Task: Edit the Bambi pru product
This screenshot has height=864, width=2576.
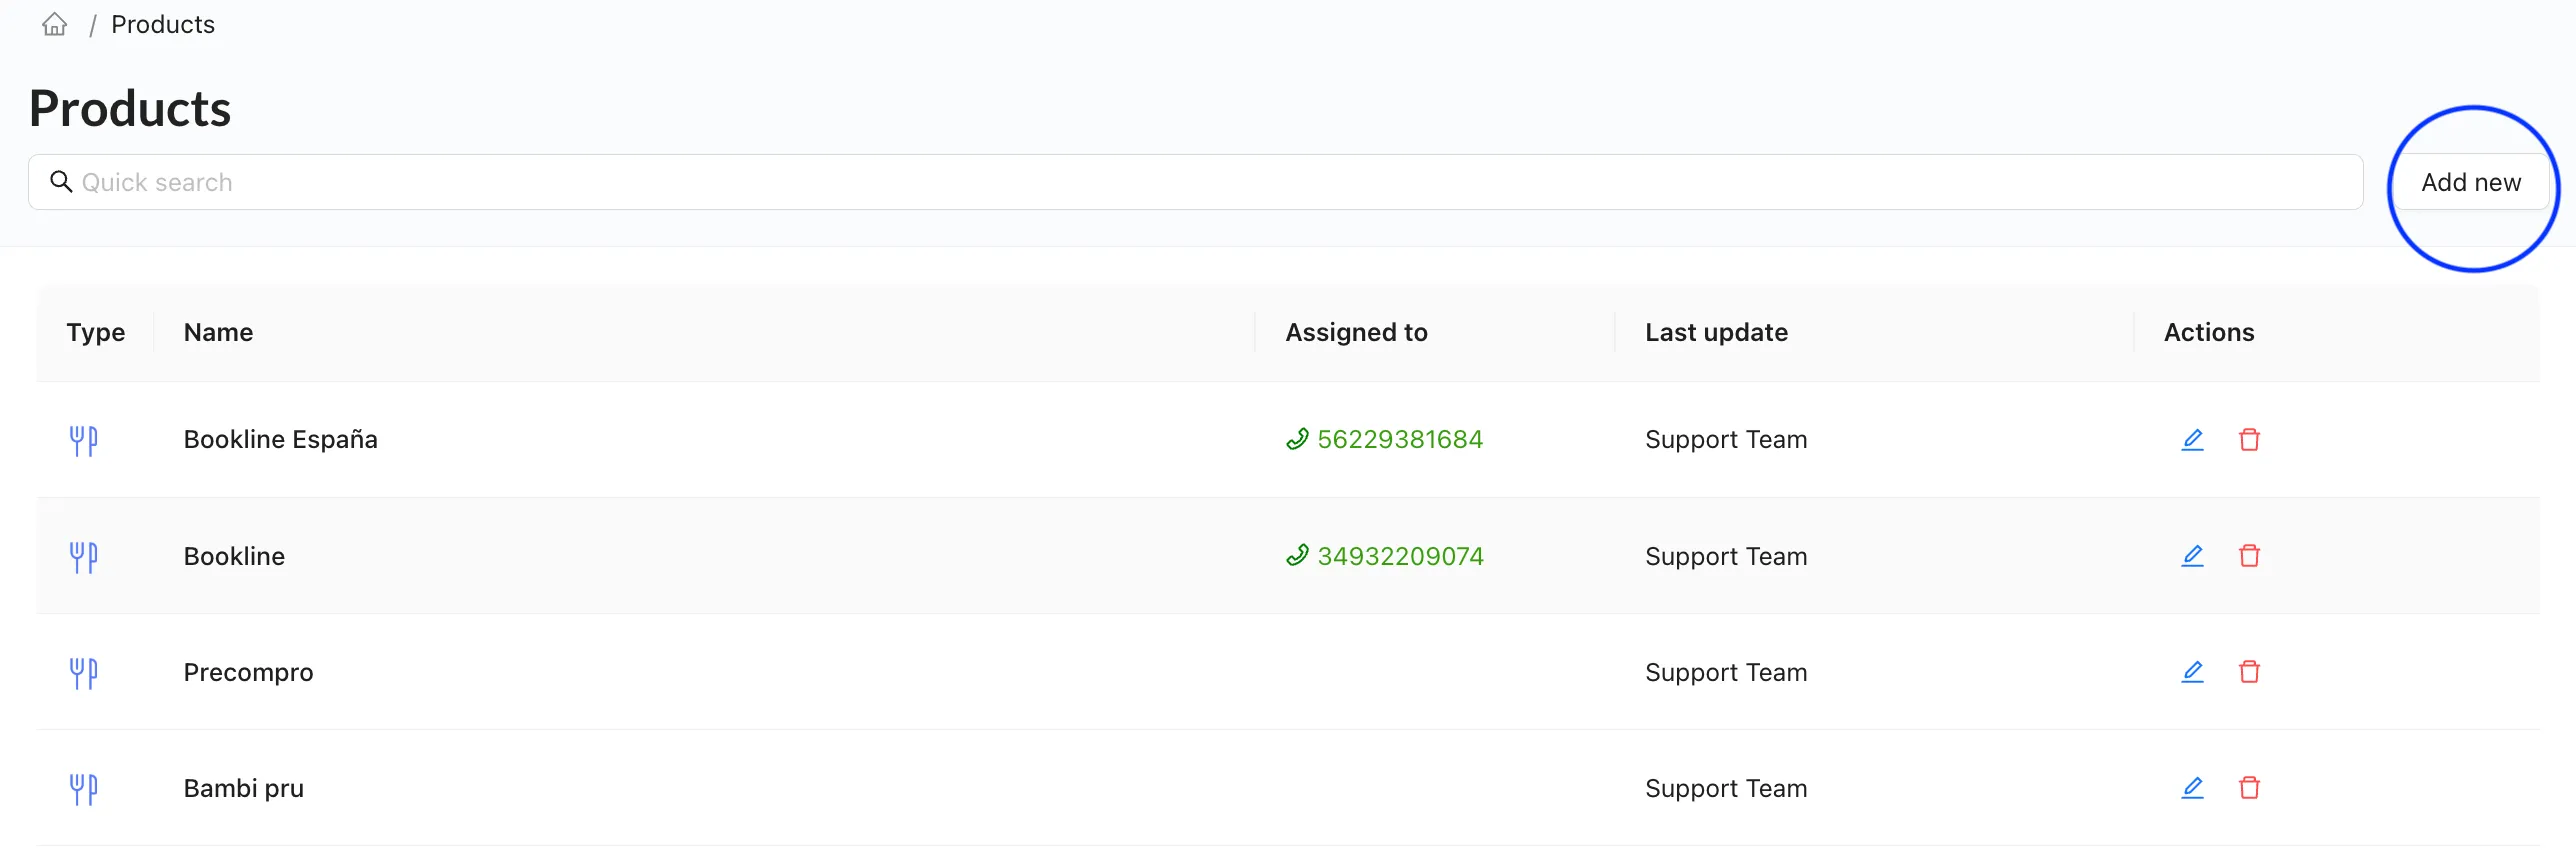Action: tap(2192, 787)
